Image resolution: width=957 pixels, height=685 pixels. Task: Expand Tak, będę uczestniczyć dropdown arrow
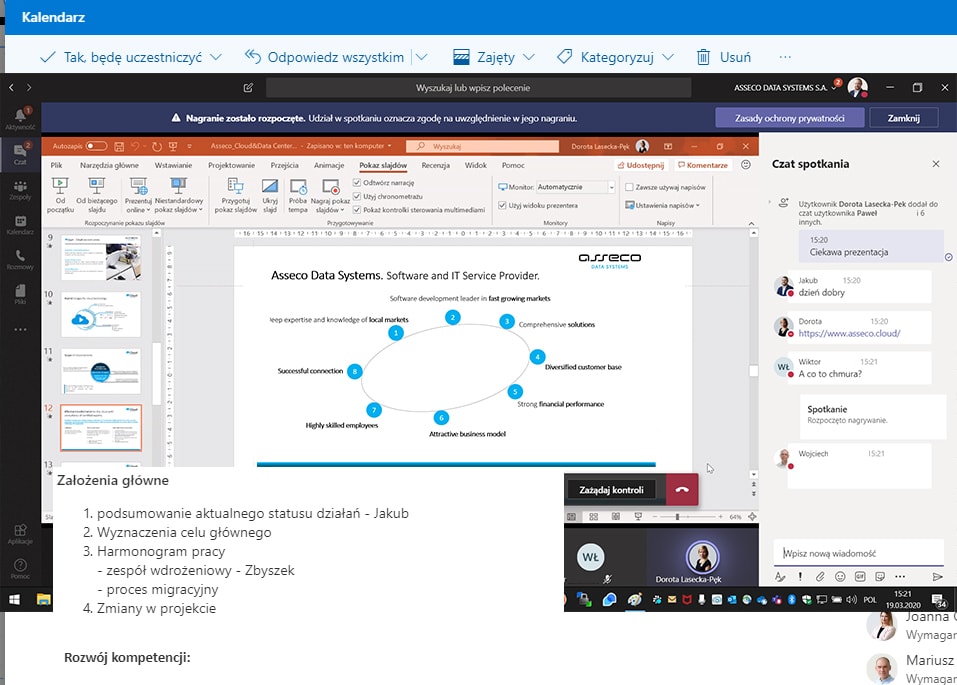pyautogui.click(x=216, y=57)
